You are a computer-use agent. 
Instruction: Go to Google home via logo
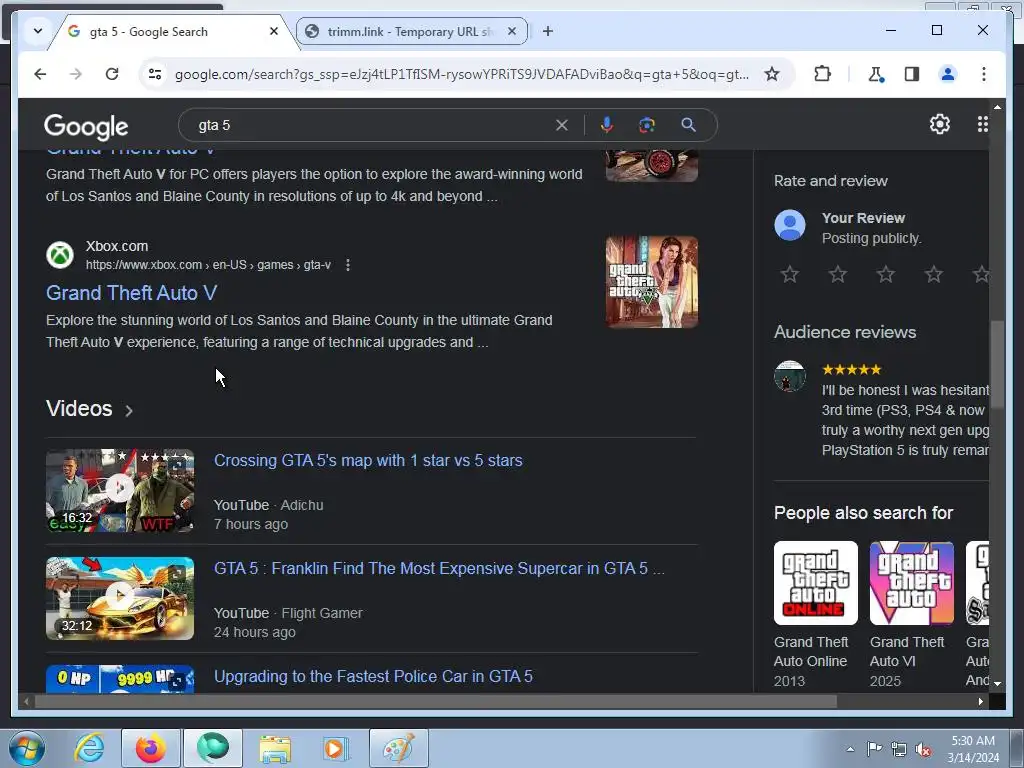tap(86, 126)
